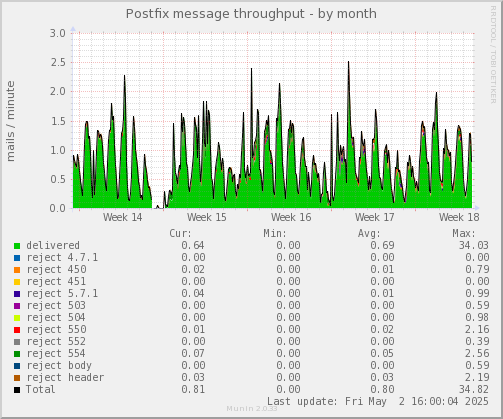The width and height of the screenshot is (503, 419).
Task: Click delivered average value 0.69
Action: click(x=382, y=246)
